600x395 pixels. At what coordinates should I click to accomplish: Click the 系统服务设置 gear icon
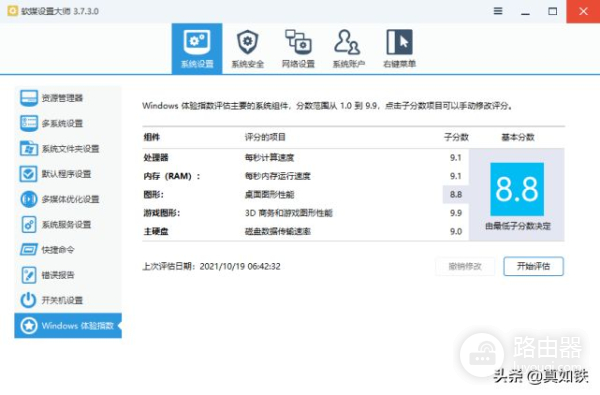click(x=29, y=224)
